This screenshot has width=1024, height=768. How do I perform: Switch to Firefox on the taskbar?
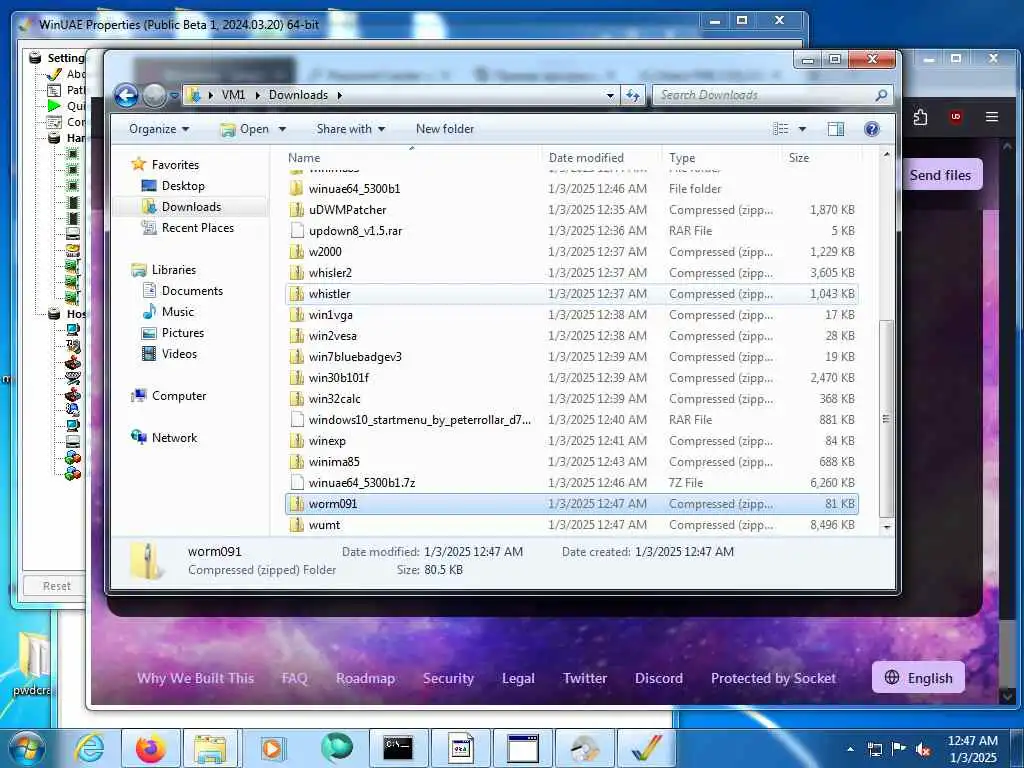tap(151, 748)
